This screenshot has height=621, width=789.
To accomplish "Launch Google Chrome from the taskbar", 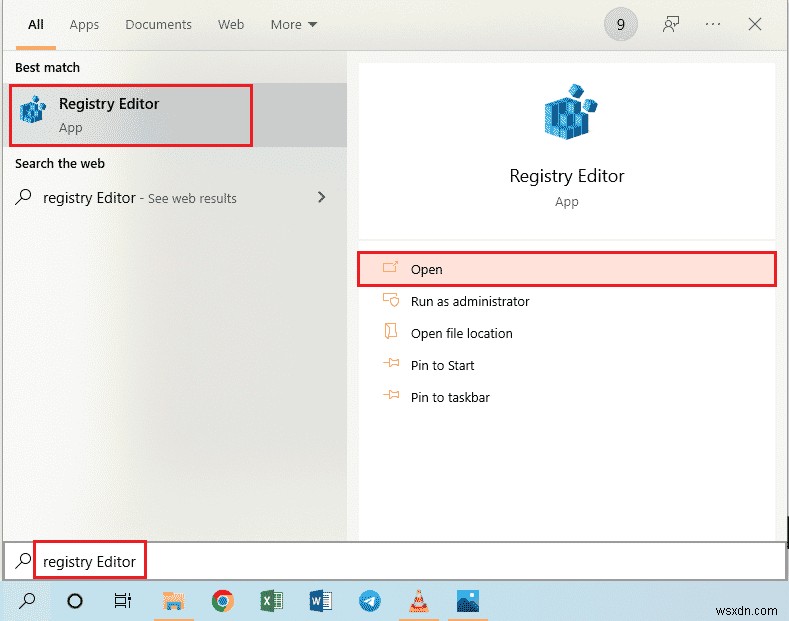I will [x=222, y=601].
